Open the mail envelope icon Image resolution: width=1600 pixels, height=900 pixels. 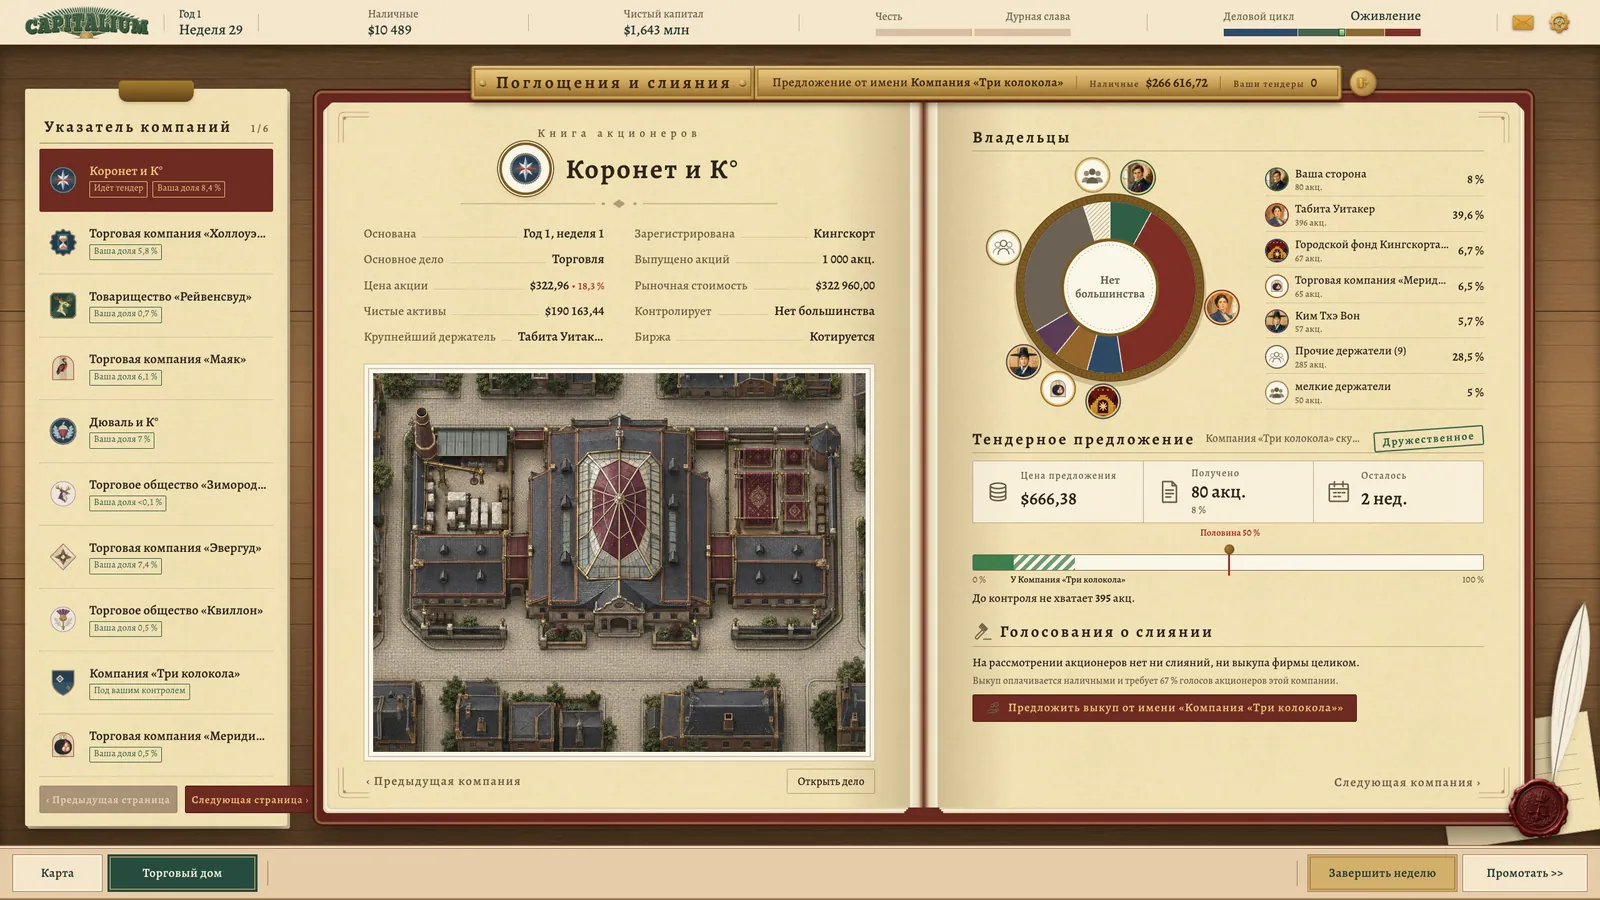(x=1523, y=22)
